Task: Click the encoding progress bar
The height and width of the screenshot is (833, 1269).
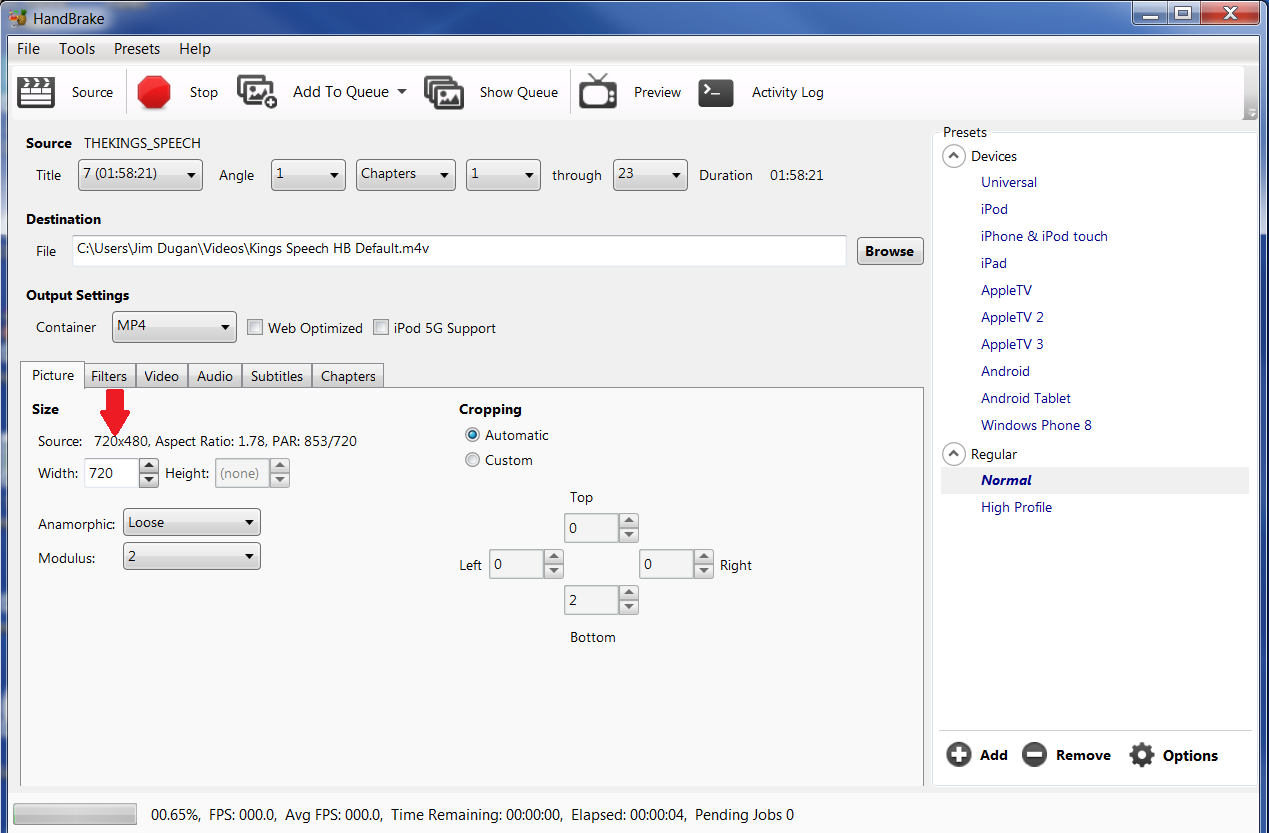Action: click(x=75, y=814)
